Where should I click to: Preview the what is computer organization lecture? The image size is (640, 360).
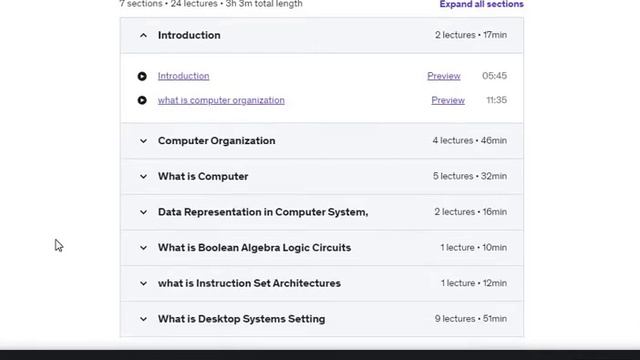click(448, 100)
